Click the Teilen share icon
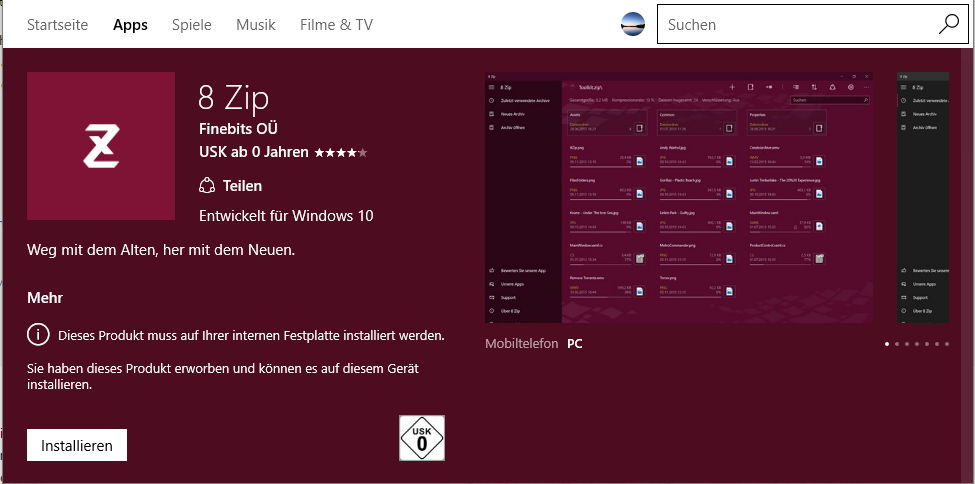The image size is (975, 484). point(206,185)
